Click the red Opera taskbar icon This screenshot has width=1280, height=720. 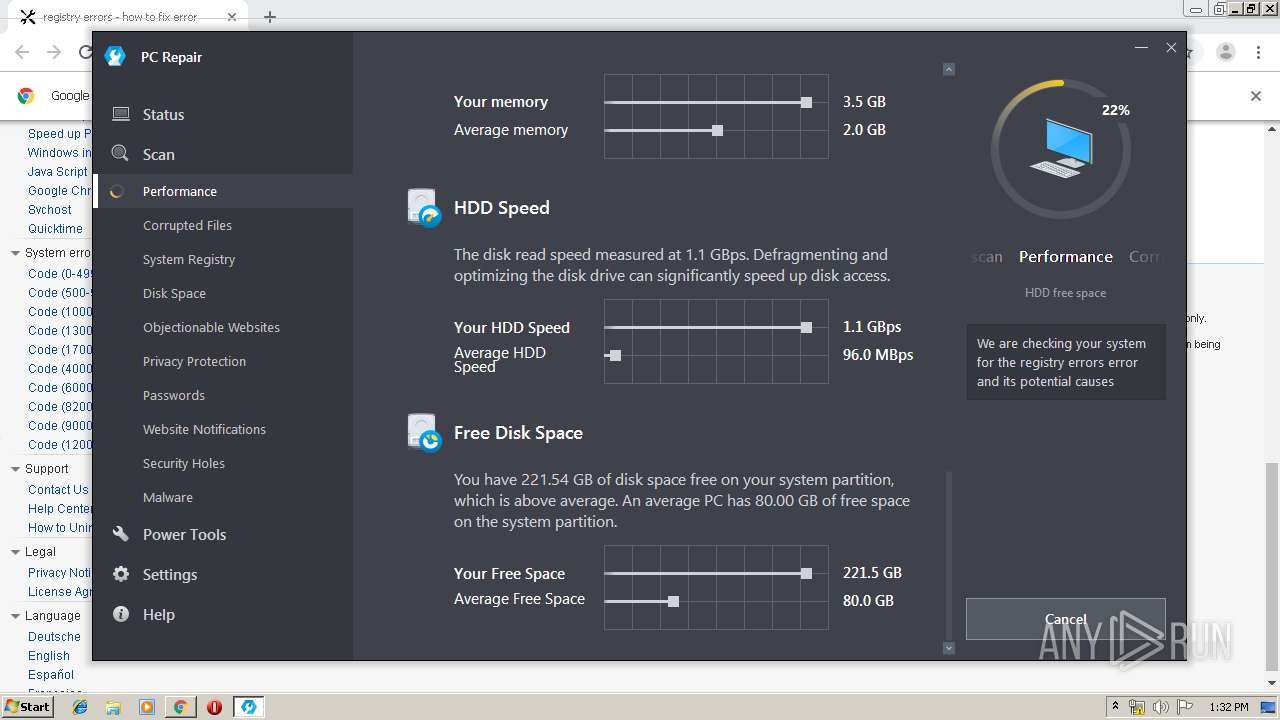(214, 707)
